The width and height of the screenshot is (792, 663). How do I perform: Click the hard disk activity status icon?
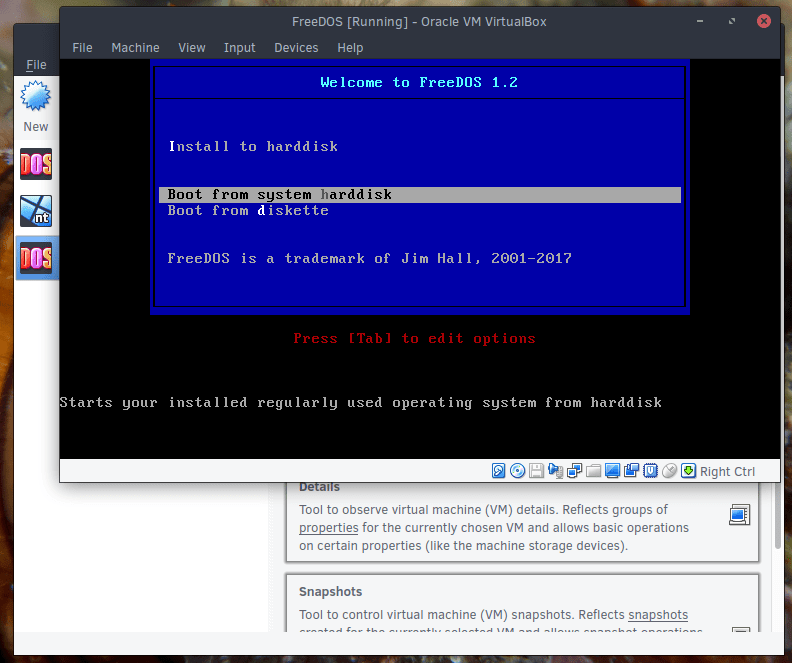(x=498, y=471)
